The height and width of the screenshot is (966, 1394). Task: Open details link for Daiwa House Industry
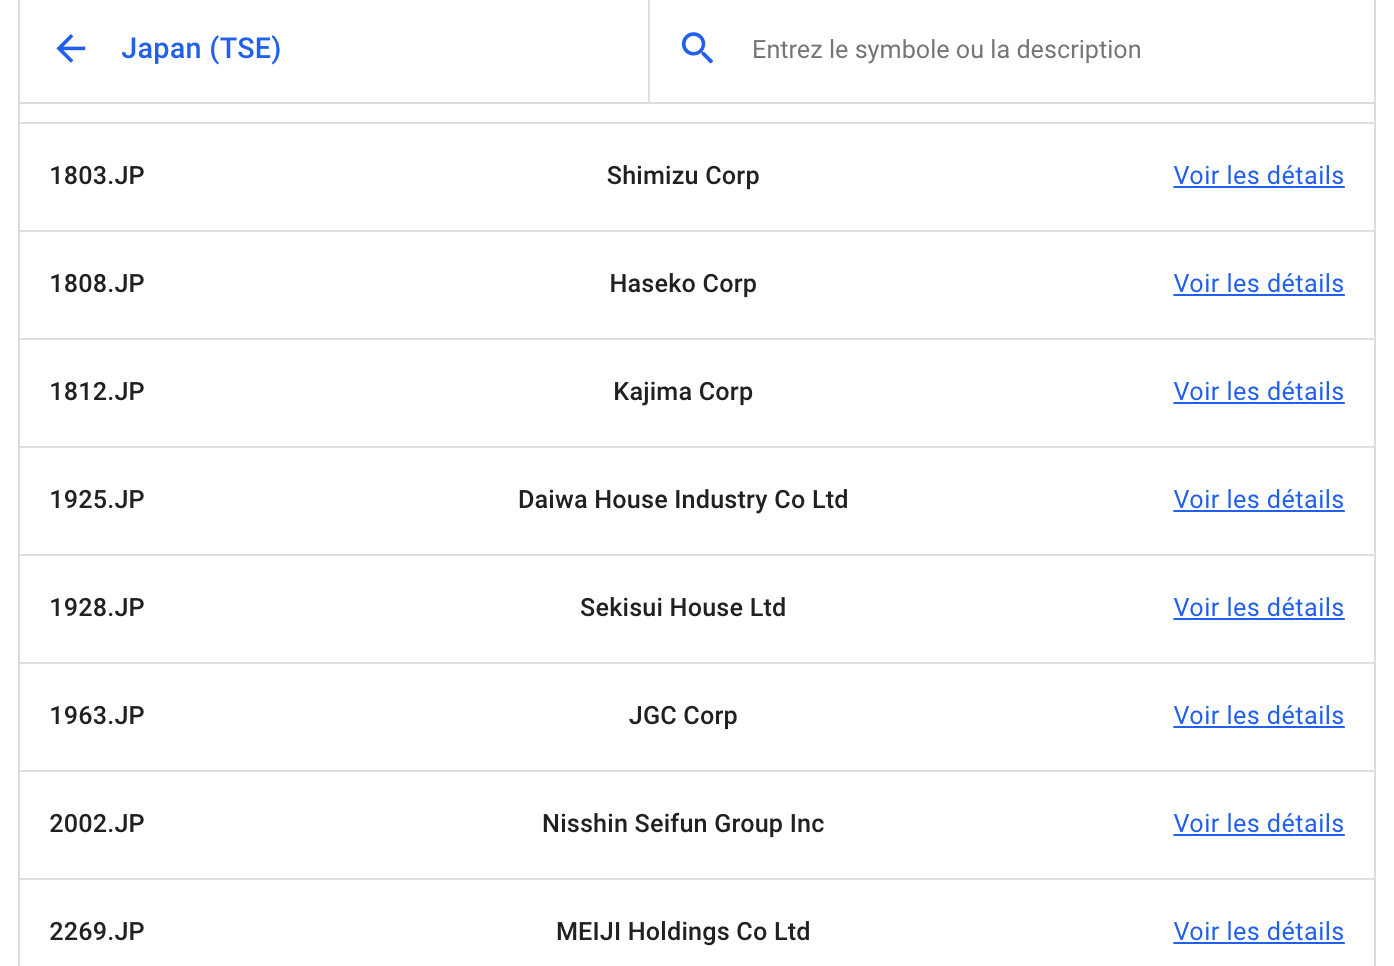[1258, 499]
